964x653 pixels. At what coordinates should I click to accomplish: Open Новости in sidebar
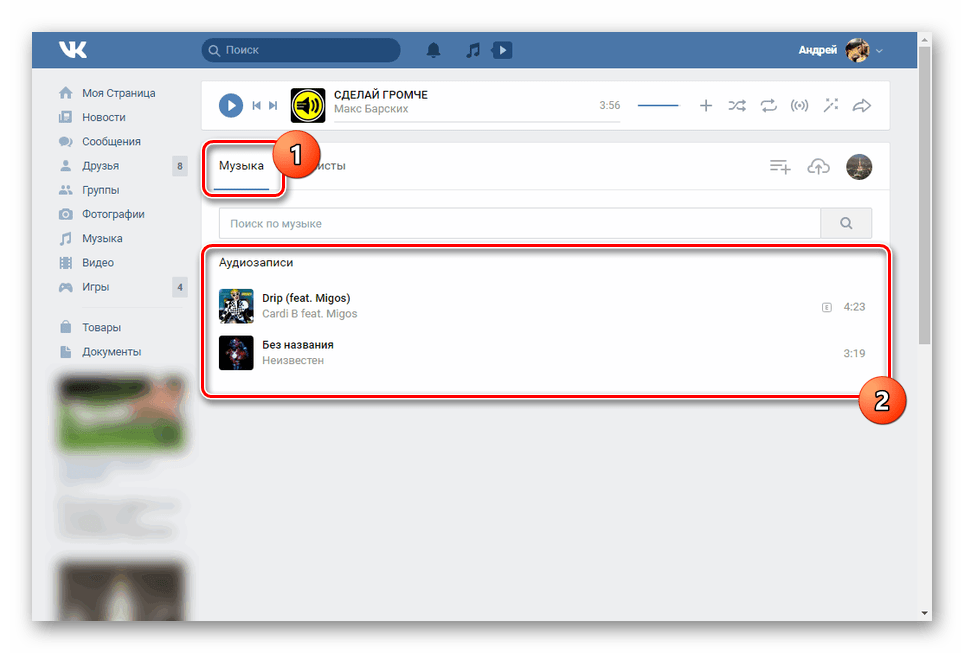[x=104, y=117]
